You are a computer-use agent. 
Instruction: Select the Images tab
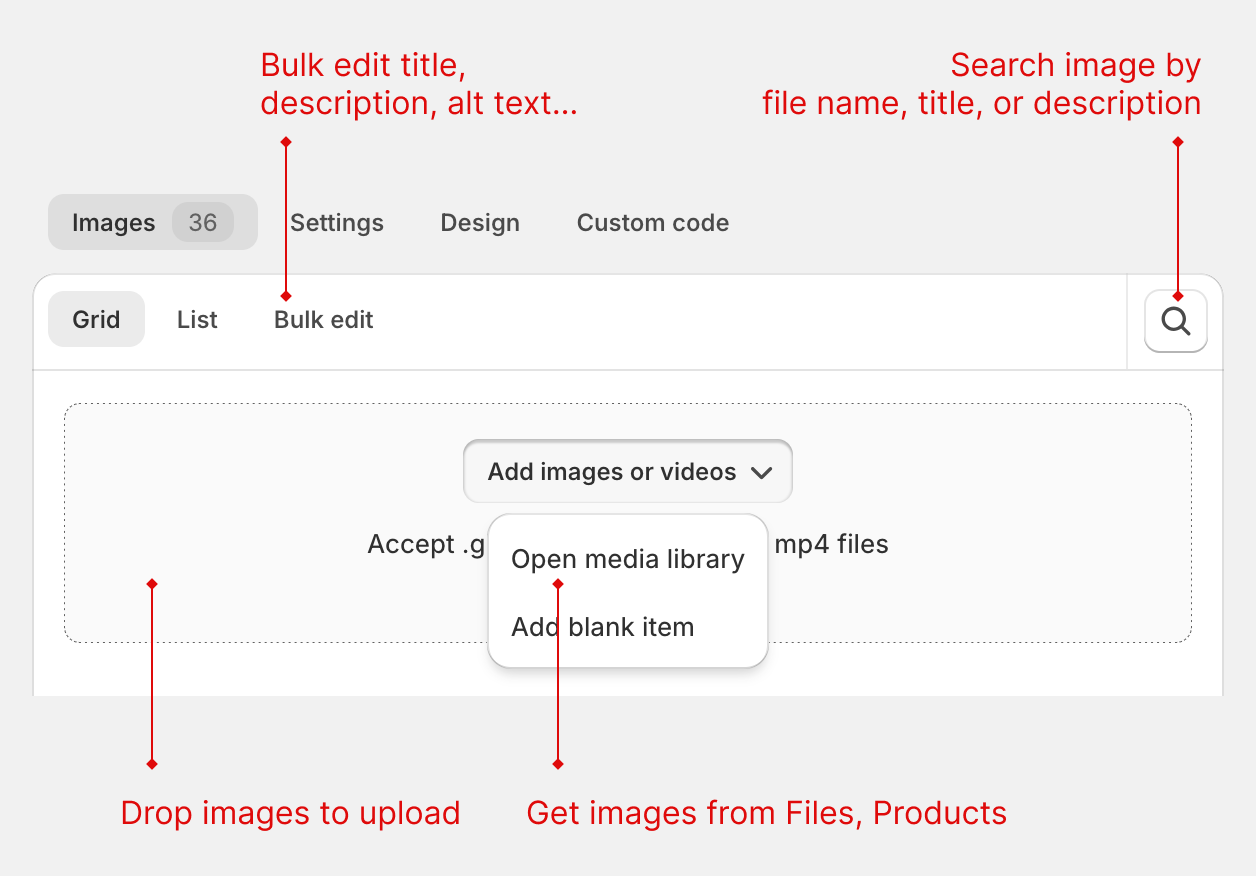[113, 222]
